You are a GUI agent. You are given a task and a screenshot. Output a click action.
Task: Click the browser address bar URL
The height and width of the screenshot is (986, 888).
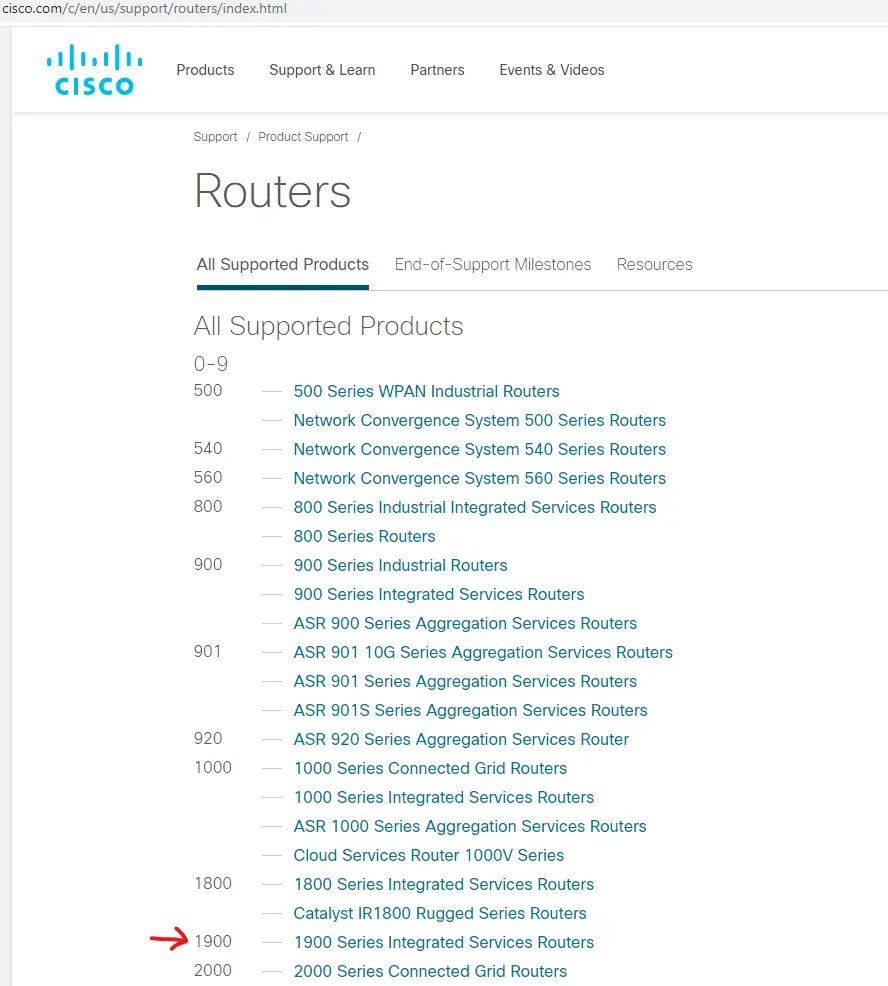pos(144,9)
